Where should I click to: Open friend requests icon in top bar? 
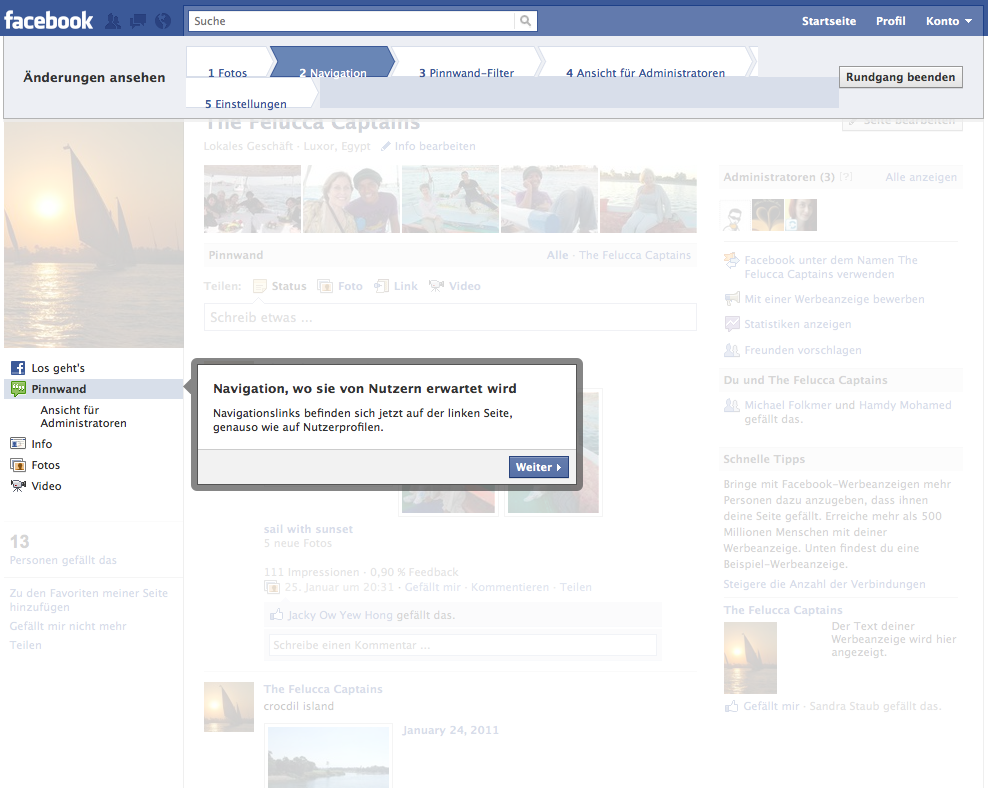pyautogui.click(x=113, y=21)
